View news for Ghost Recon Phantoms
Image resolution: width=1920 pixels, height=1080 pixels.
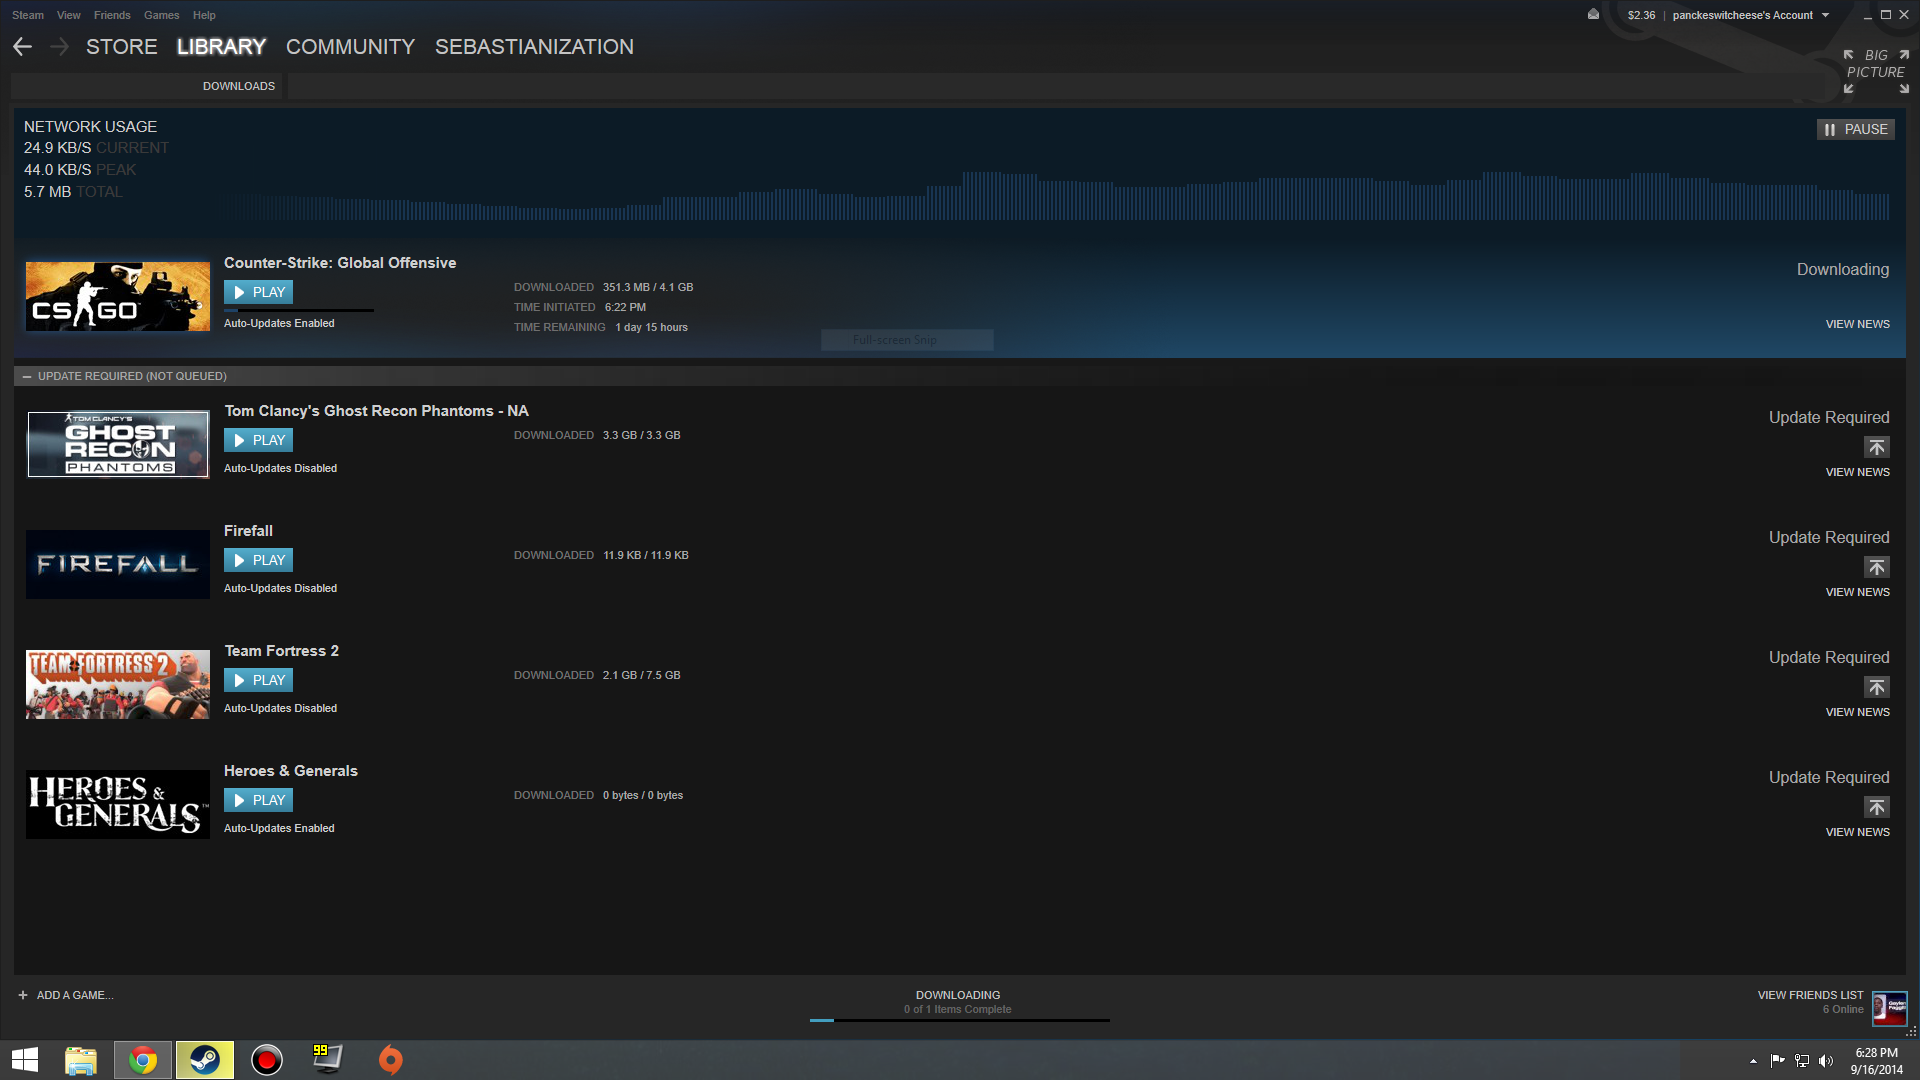[x=1857, y=472]
